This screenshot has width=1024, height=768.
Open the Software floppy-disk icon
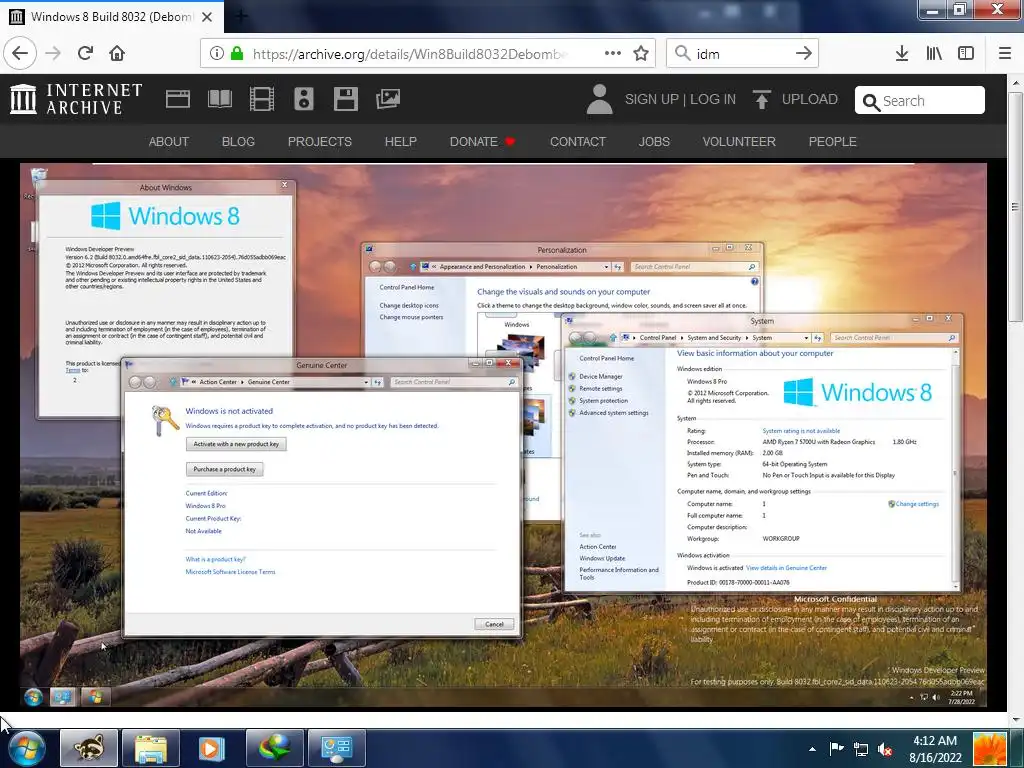(x=345, y=99)
